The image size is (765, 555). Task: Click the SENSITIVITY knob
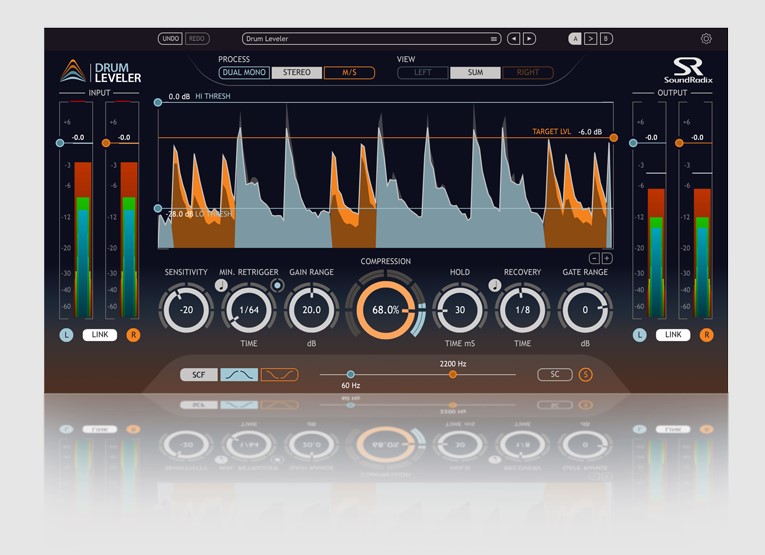[186, 310]
